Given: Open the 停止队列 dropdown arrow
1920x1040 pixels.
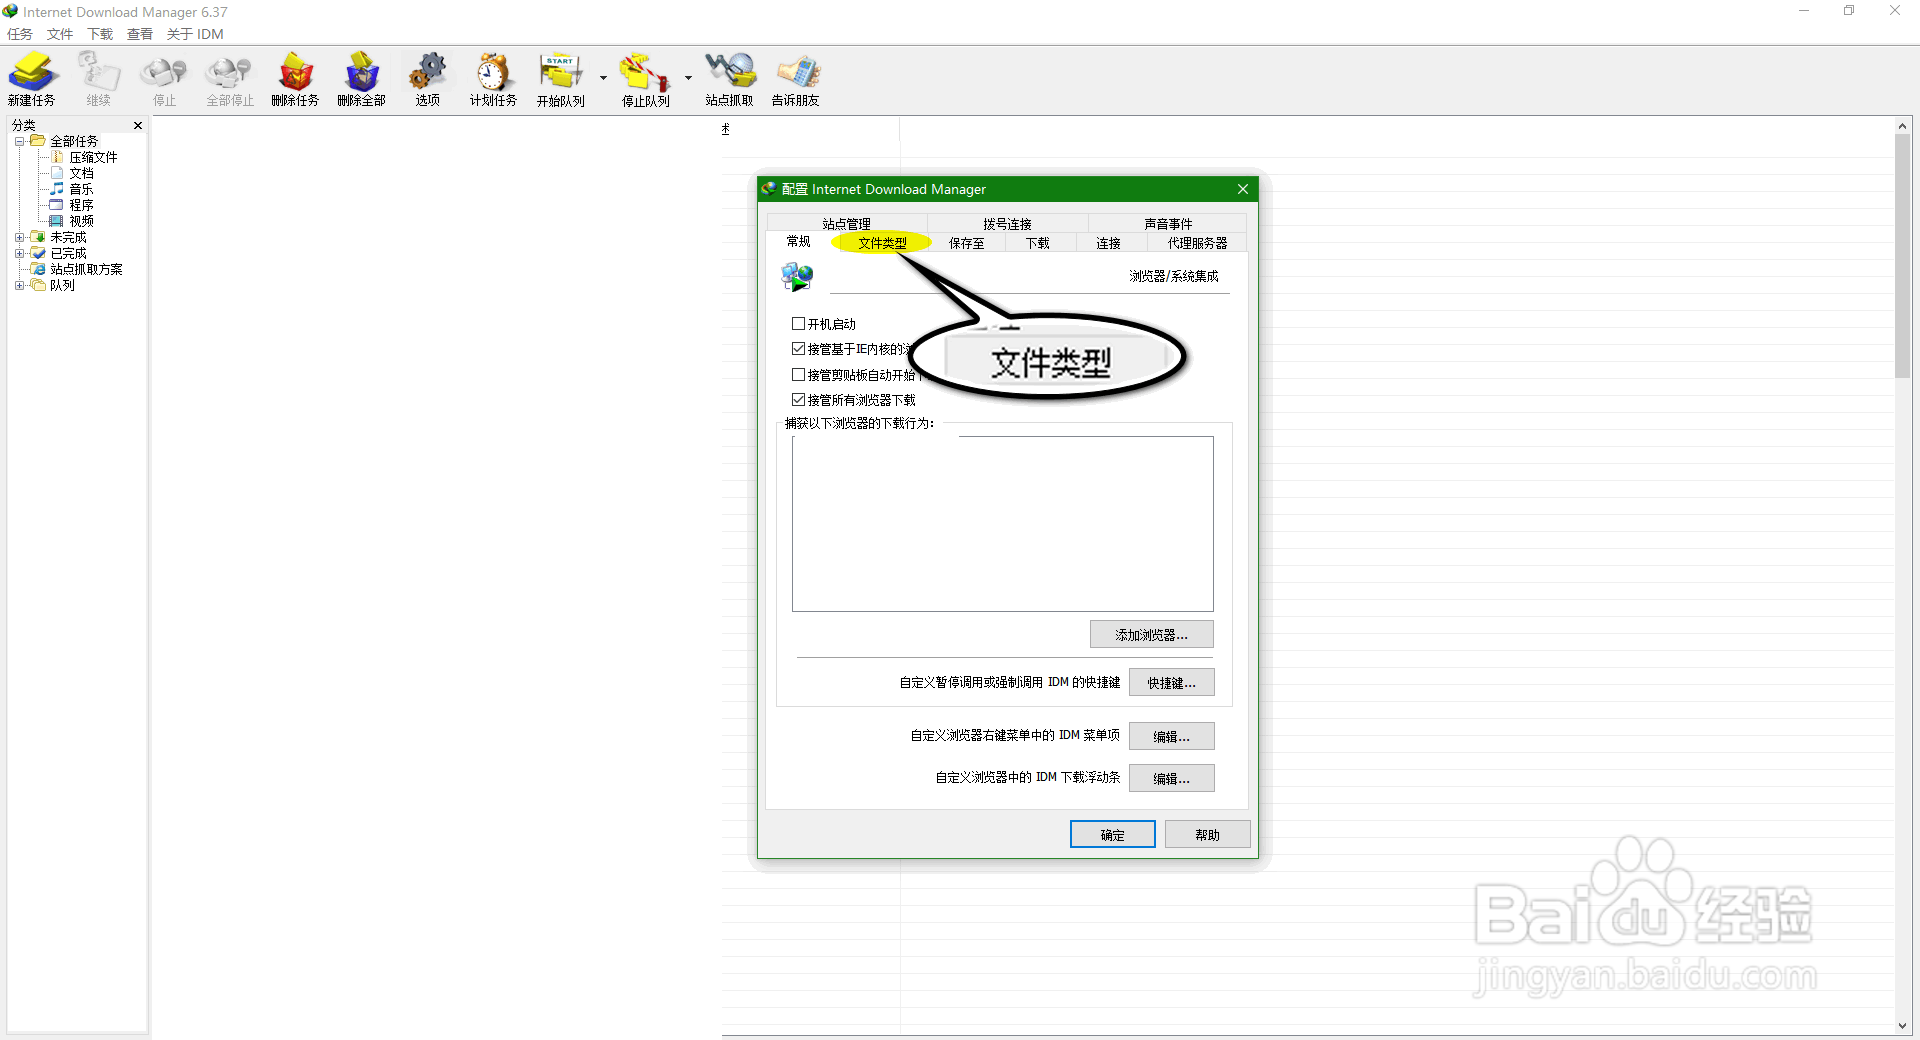Looking at the screenshot, I should [688, 78].
